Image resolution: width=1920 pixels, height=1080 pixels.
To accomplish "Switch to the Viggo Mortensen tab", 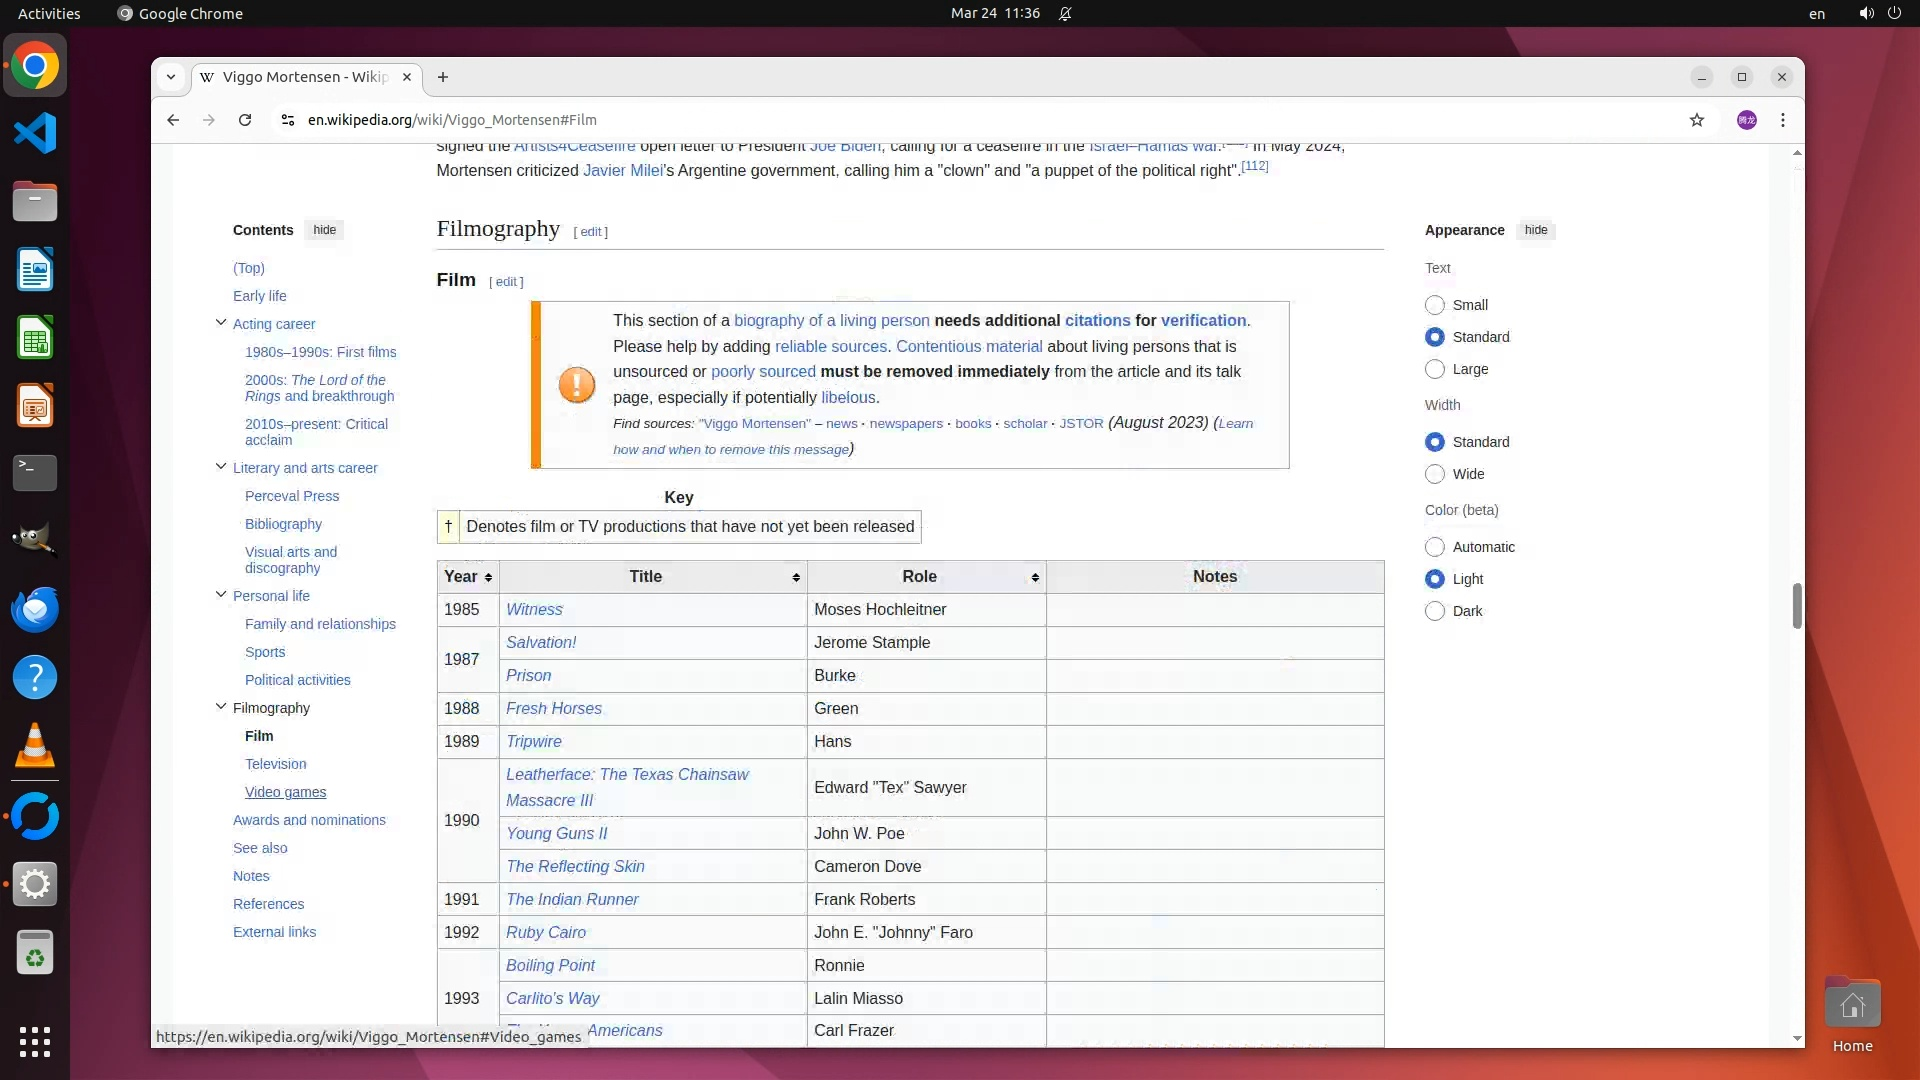I will click(x=304, y=77).
